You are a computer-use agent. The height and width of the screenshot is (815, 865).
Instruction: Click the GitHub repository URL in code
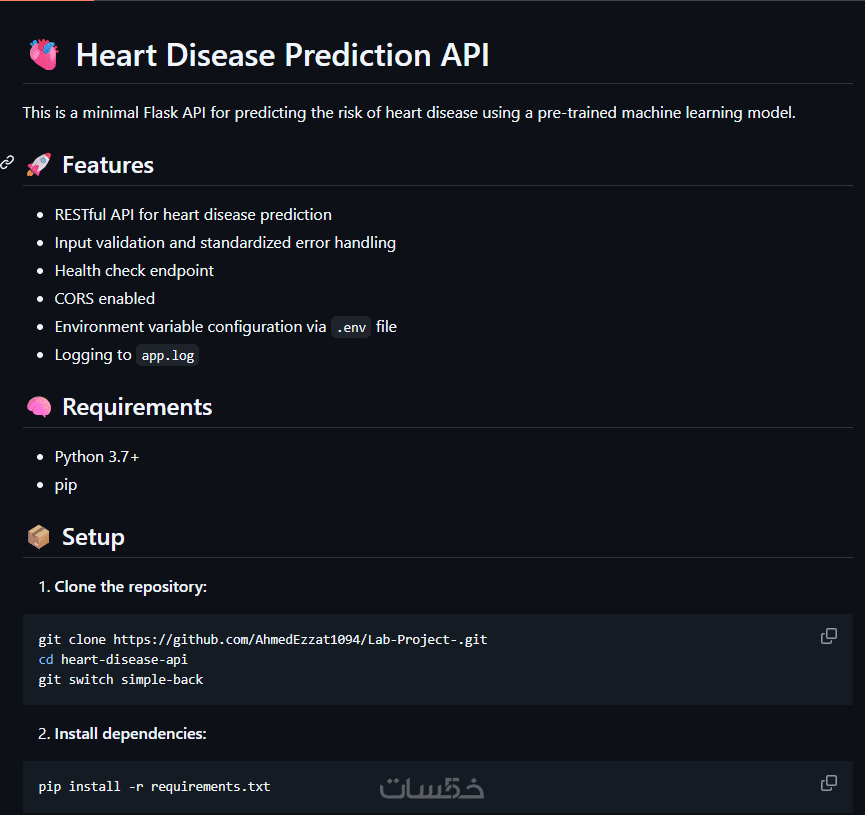click(300, 639)
